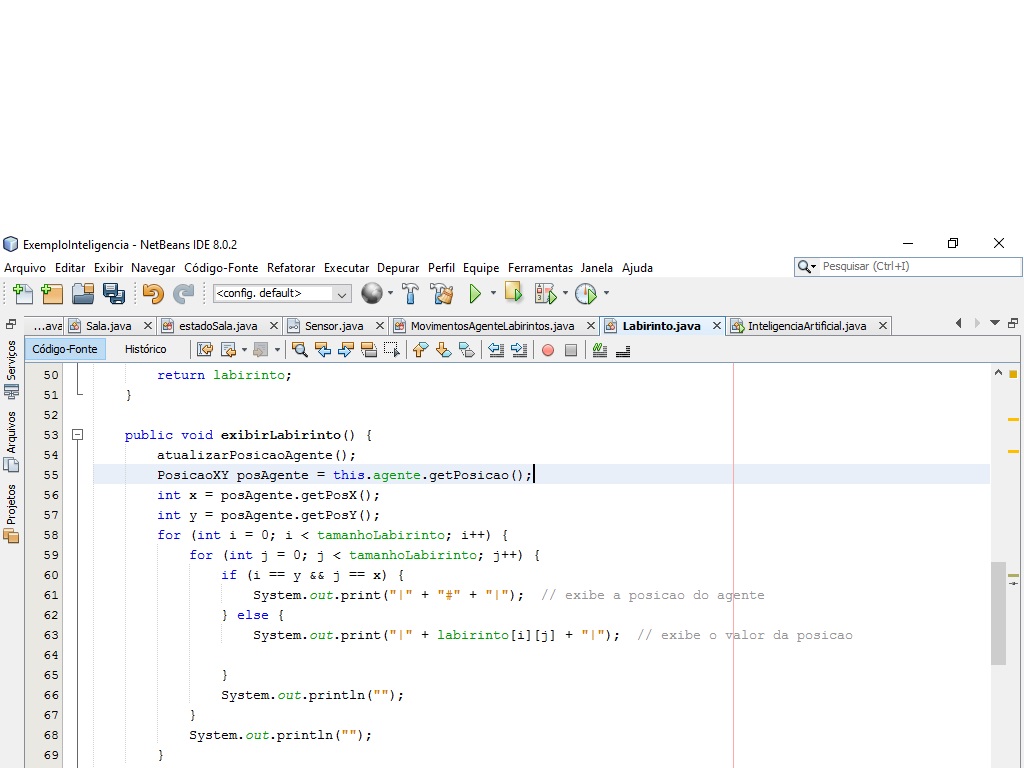Viewport: 1024px width, 768px height.
Task: Click the Profile Project clock icon
Action: click(x=586, y=294)
